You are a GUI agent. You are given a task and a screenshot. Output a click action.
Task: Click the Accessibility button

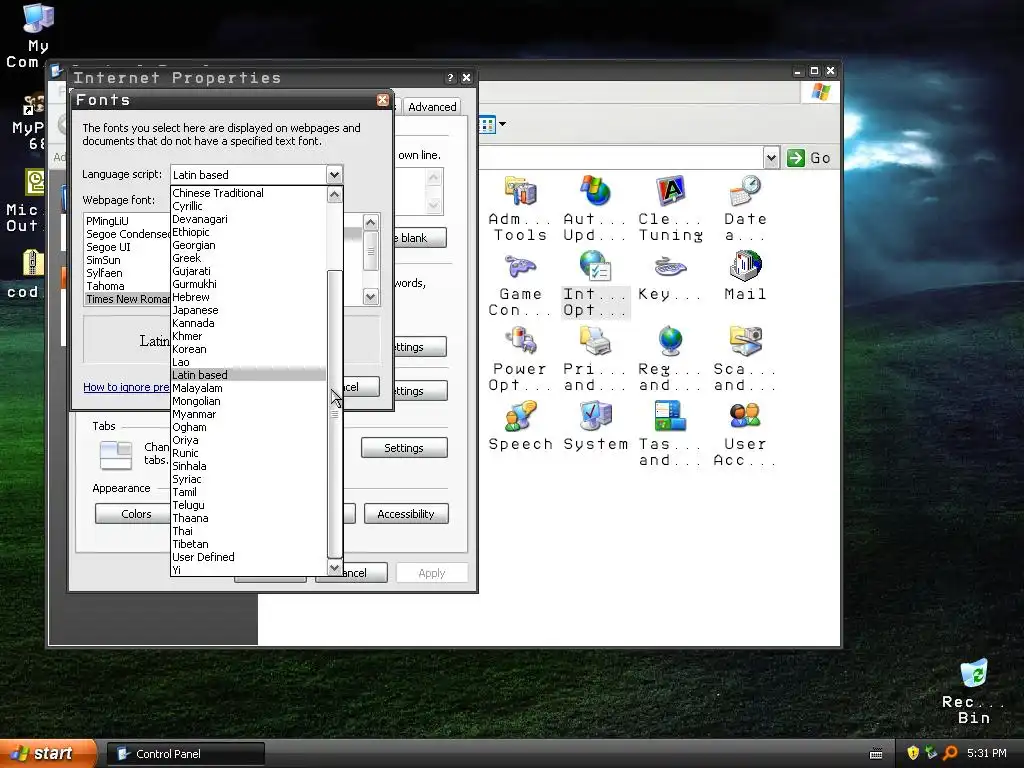pyautogui.click(x=406, y=514)
